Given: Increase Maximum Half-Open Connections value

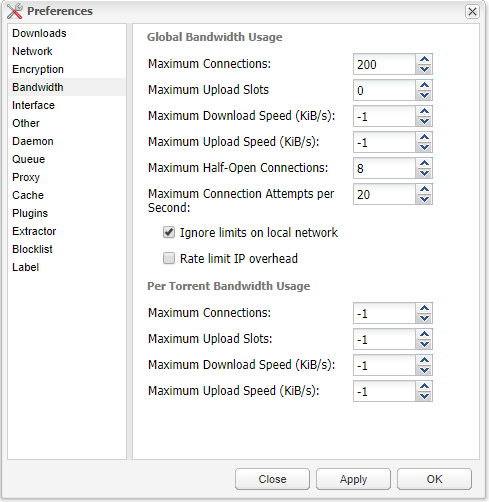Looking at the screenshot, I should point(424,163).
